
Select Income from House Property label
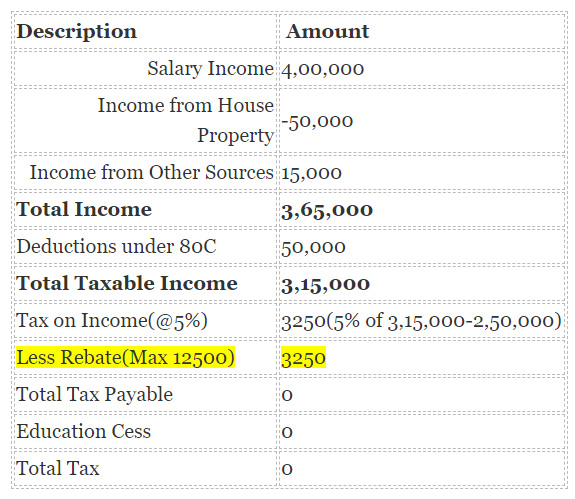186,120
